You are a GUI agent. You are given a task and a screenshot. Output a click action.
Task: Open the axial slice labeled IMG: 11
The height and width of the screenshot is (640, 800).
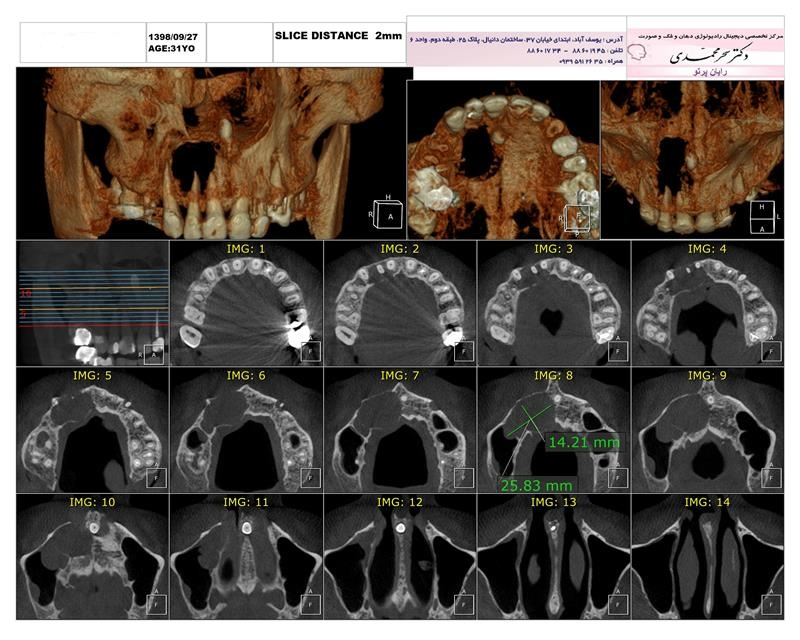(246, 556)
